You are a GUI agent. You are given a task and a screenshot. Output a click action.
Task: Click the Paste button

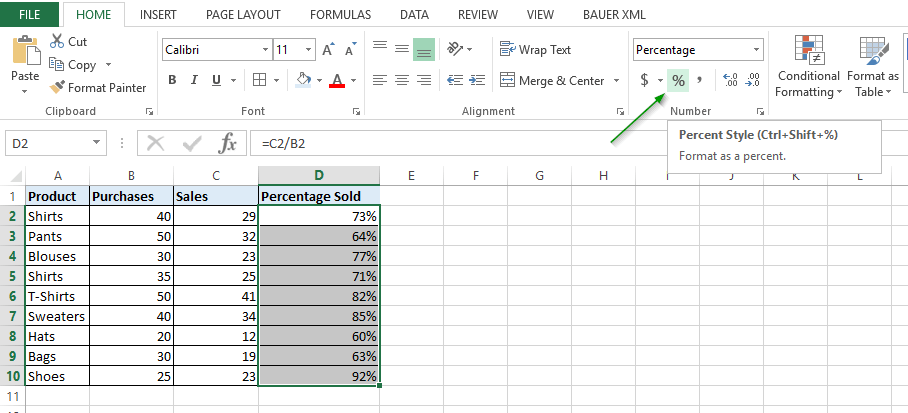pos(25,62)
